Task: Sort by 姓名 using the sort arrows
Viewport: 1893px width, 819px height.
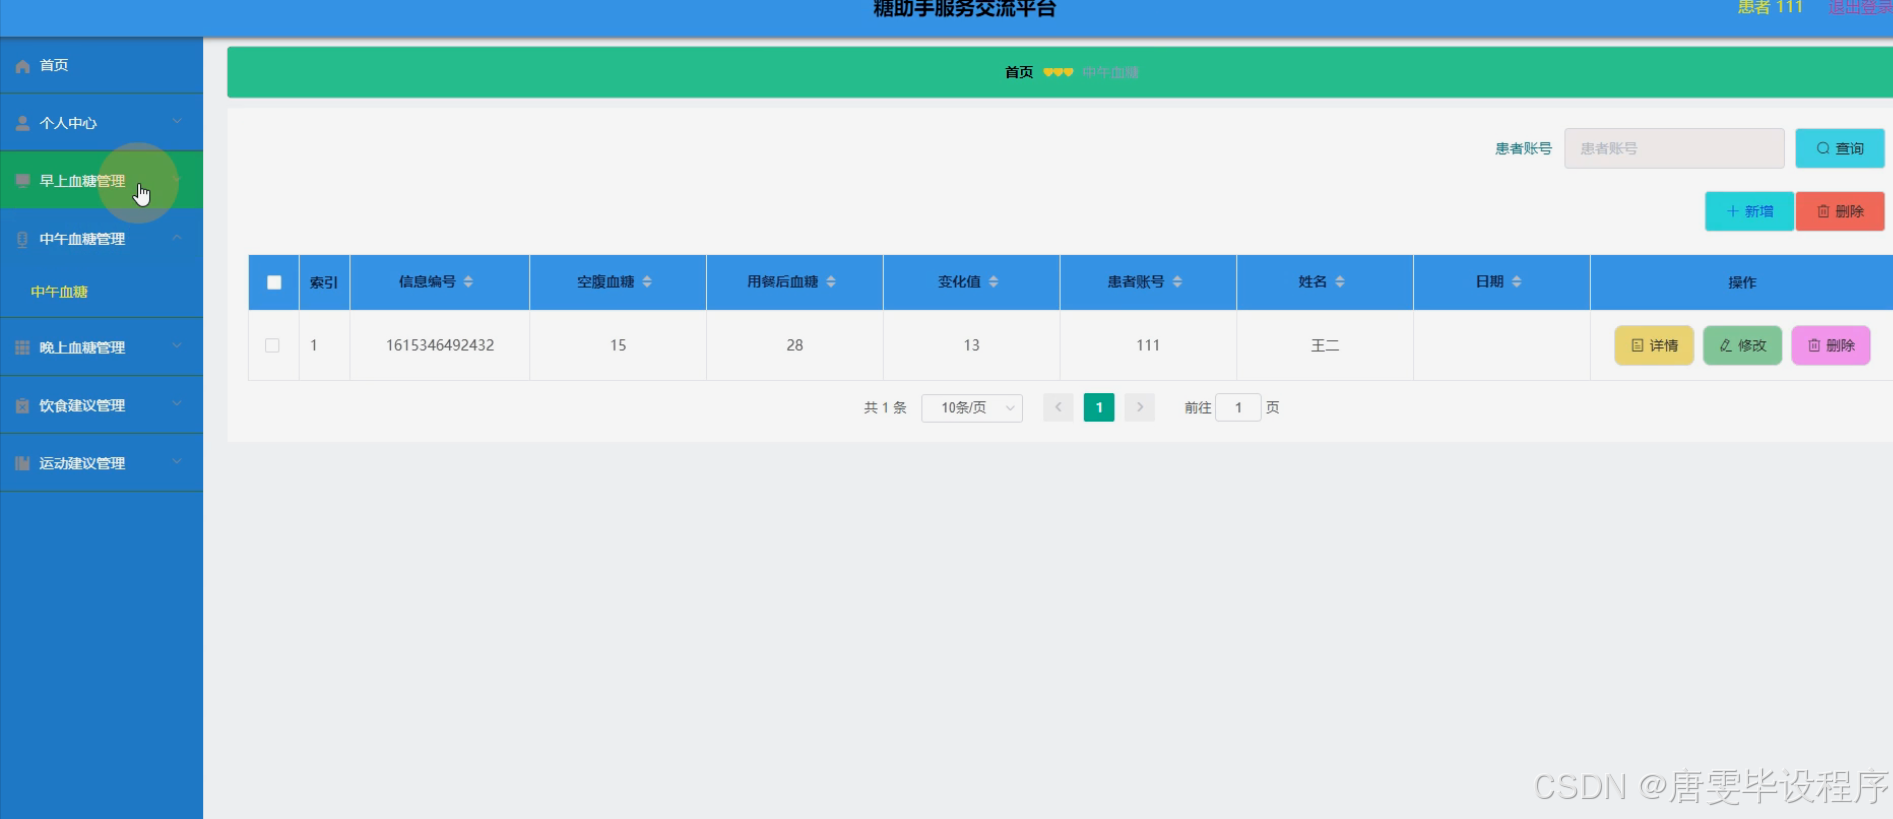Action: click(x=1340, y=282)
